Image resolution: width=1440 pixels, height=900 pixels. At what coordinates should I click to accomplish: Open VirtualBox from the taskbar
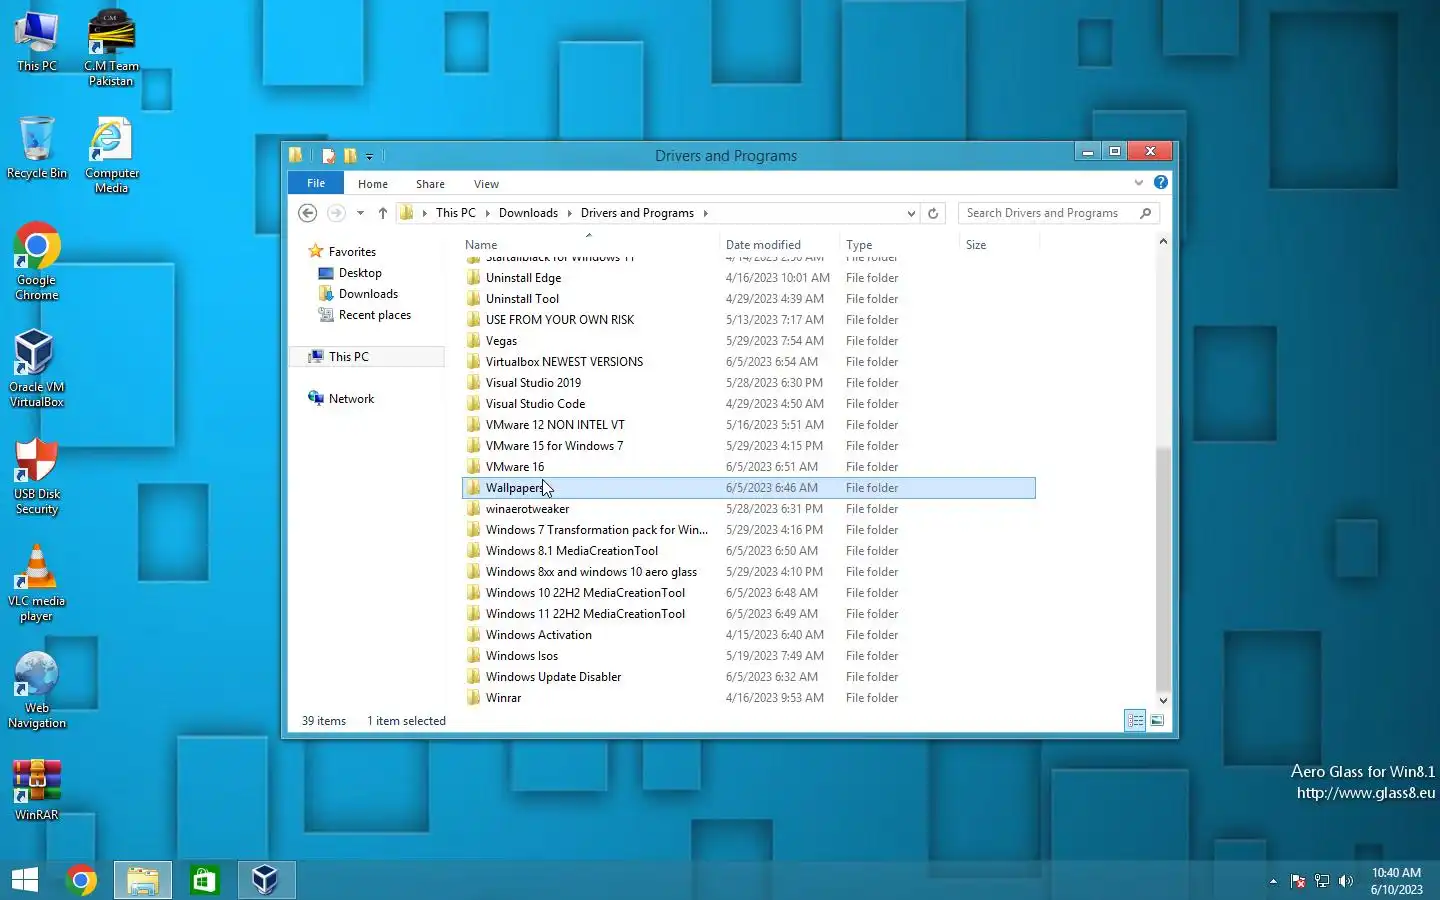coord(266,880)
